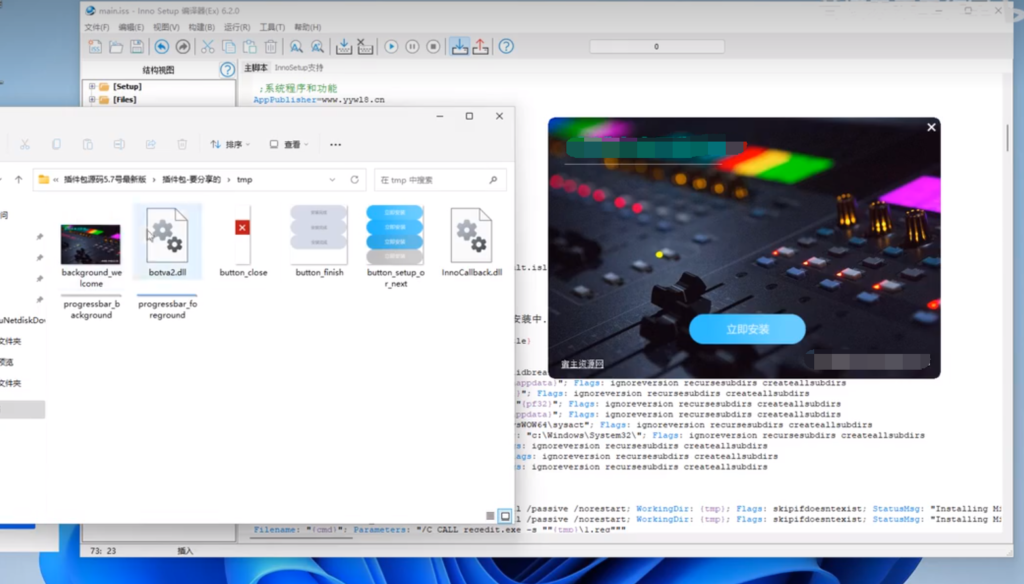Click the Cut scissors icon in Inno Setup
Screen dimensions: 1024x584
[x=207, y=47]
